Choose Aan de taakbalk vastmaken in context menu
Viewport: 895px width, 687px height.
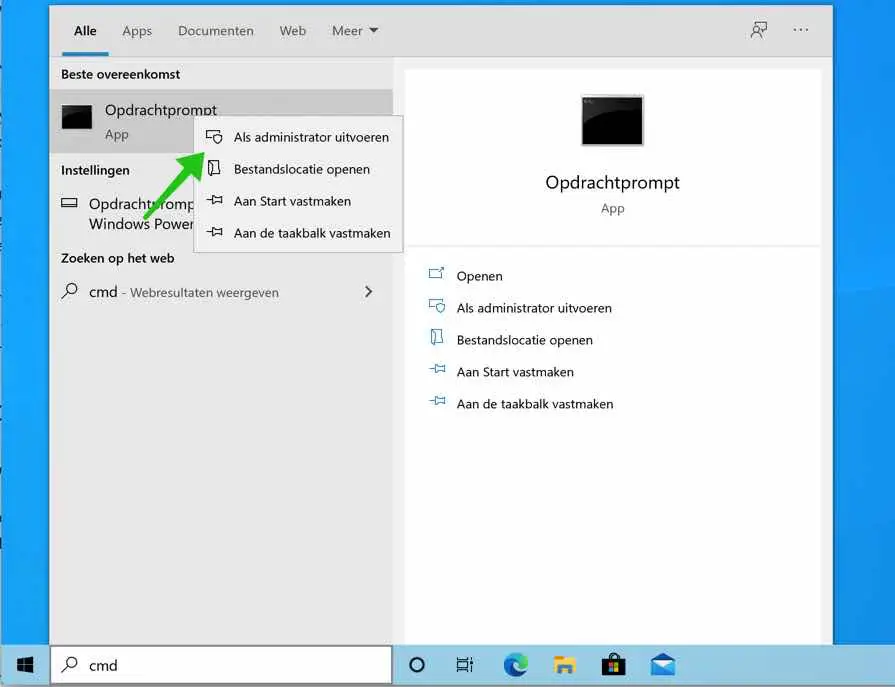[298, 233]
